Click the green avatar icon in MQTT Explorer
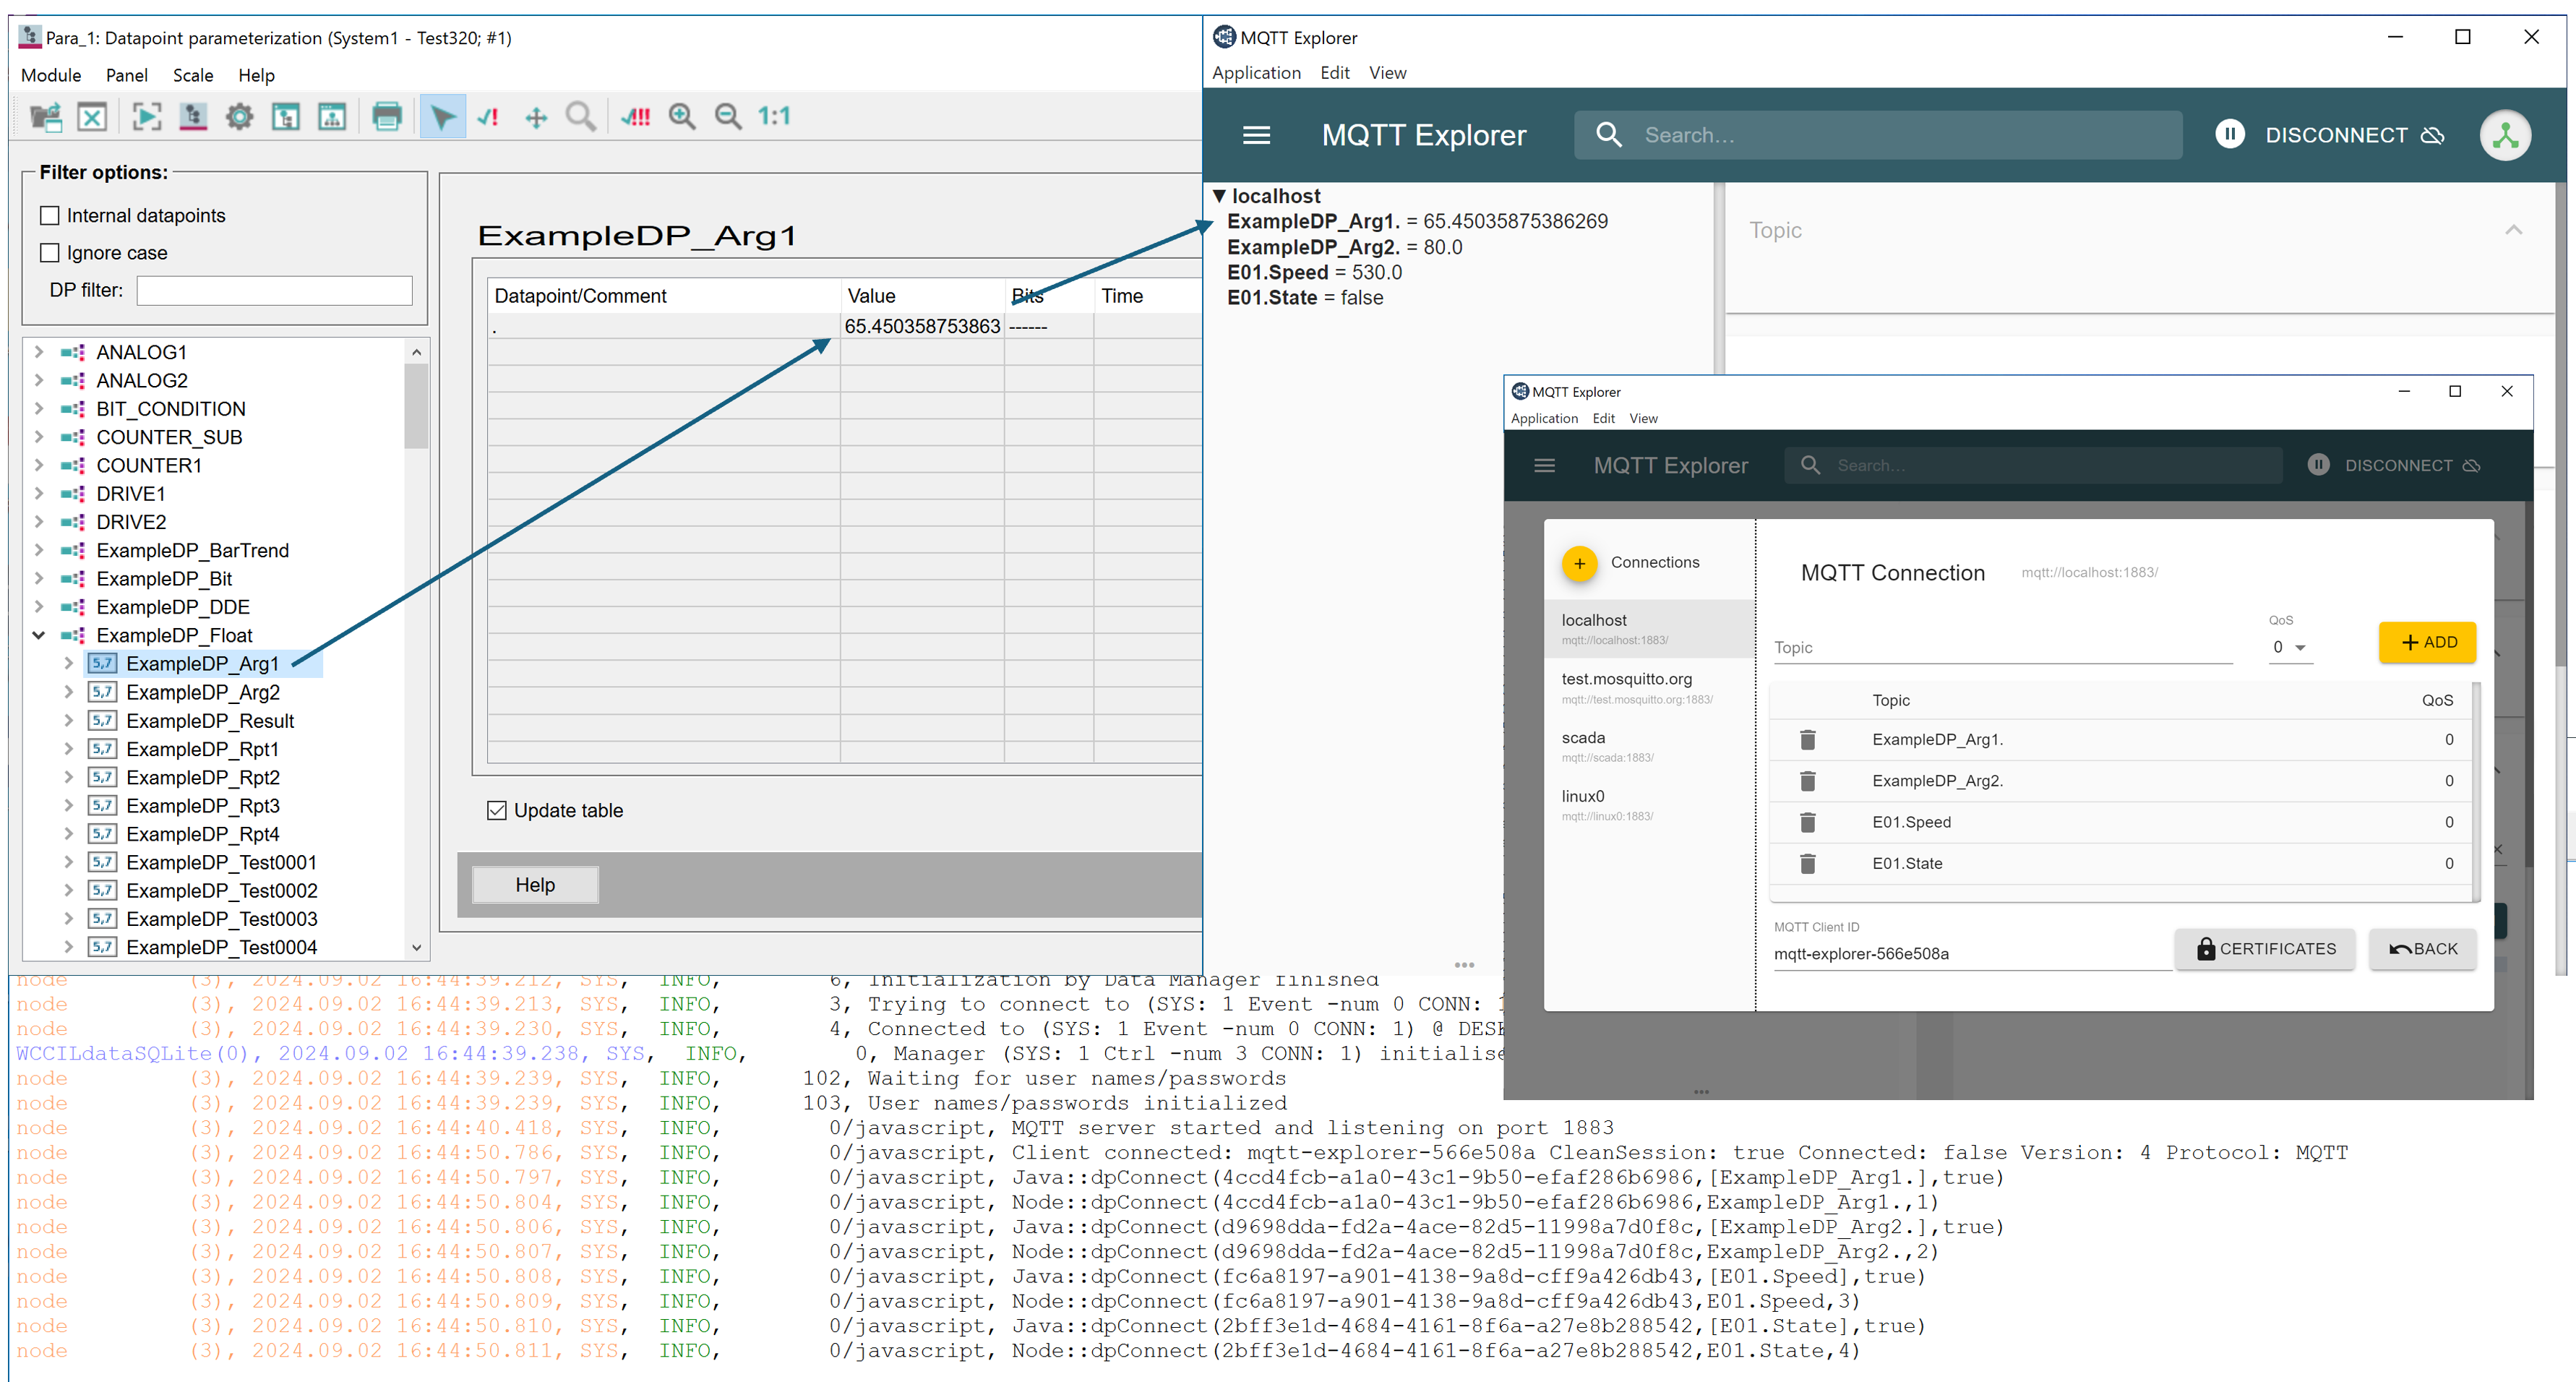The height and width of the screenshot is (1382, 2576). point(2505,135)
